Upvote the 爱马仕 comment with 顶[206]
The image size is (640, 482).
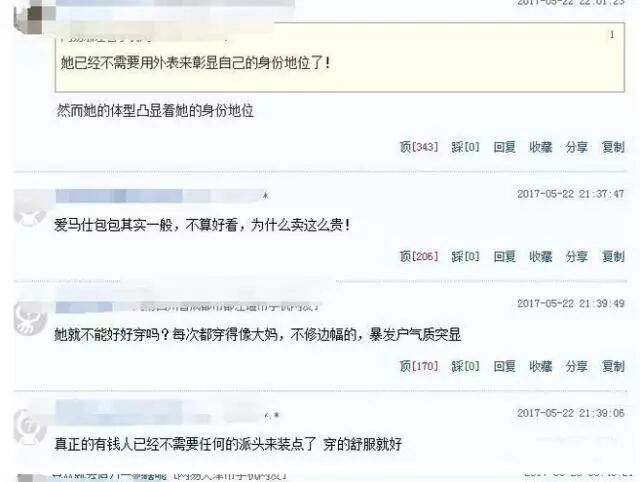(x=419, y=256)
